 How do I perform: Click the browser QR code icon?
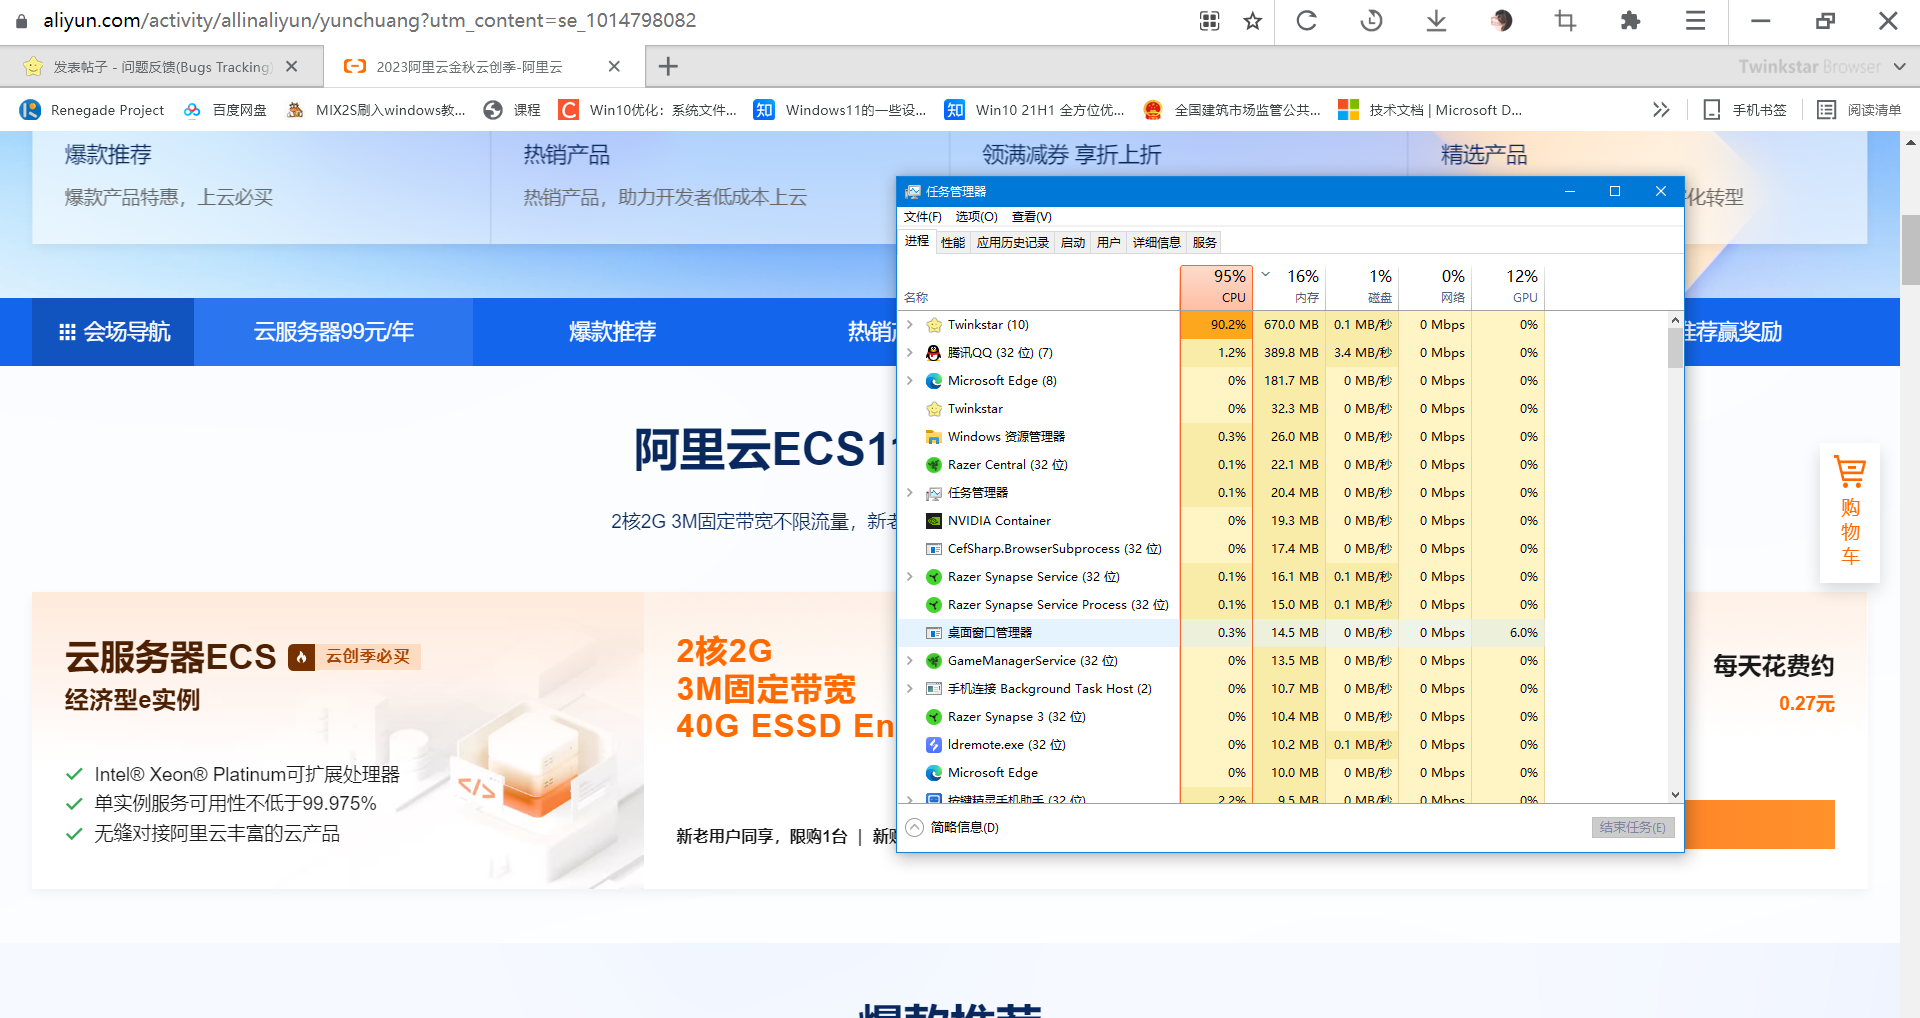pos(1210,21)
